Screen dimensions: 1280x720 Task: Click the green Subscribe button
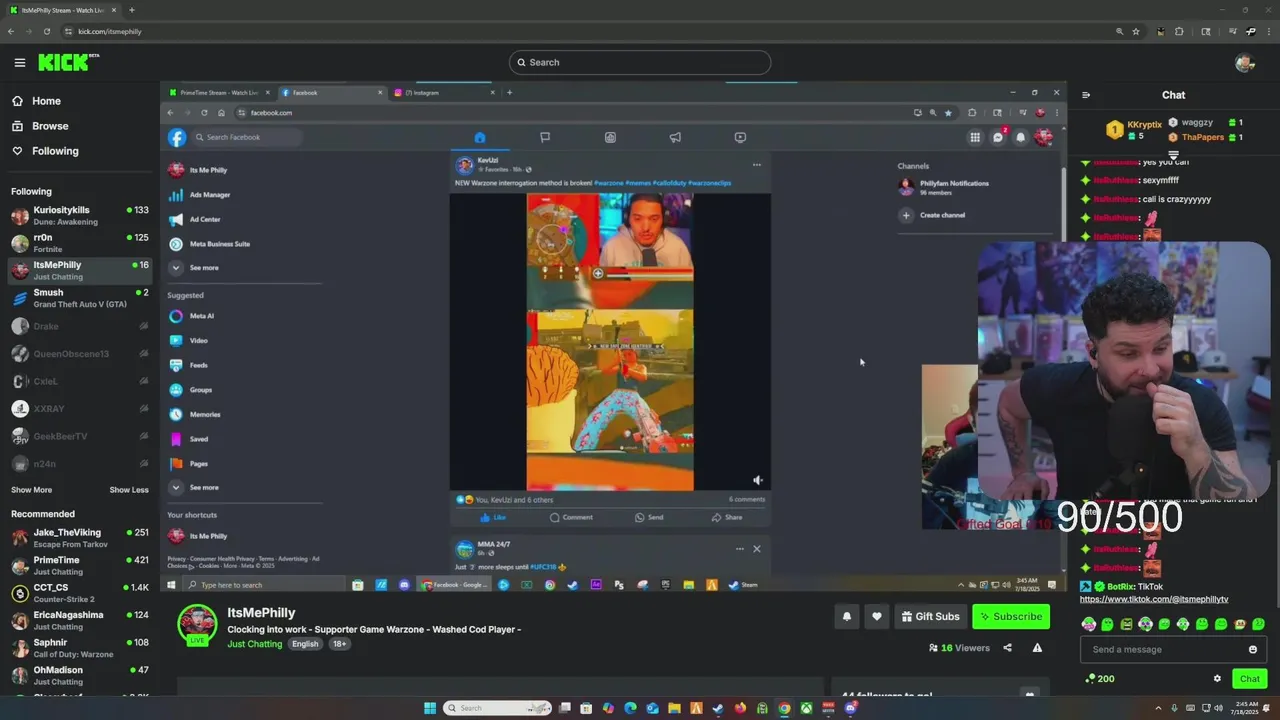click(x=1011, y=616)
